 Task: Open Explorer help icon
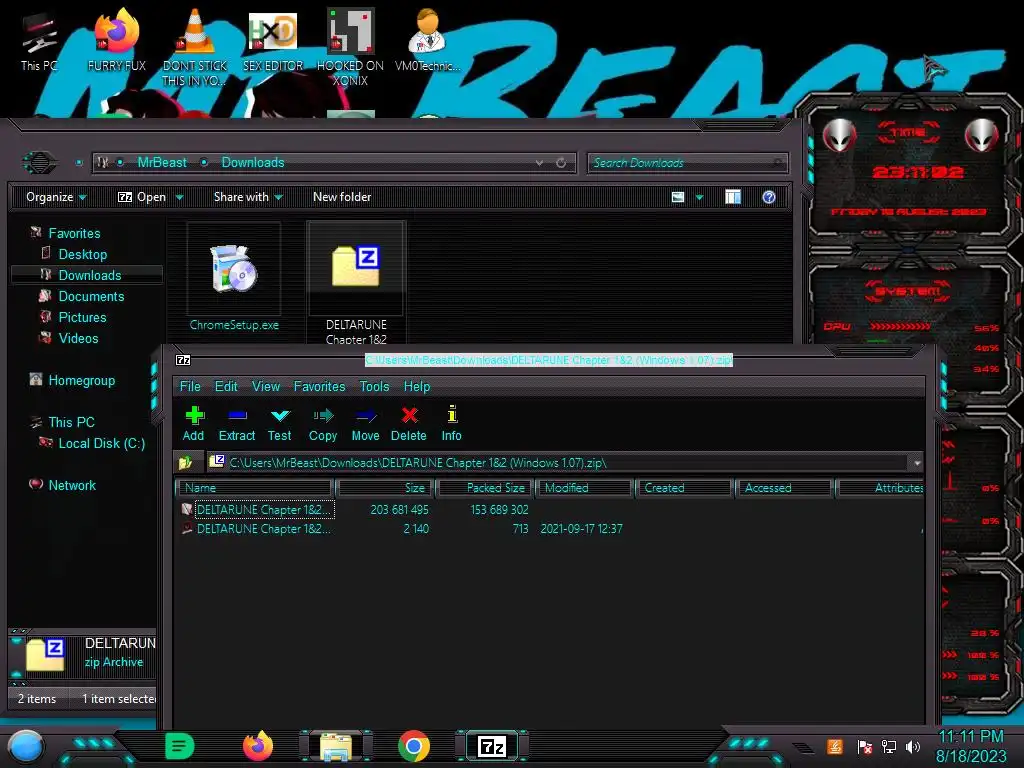769,197
